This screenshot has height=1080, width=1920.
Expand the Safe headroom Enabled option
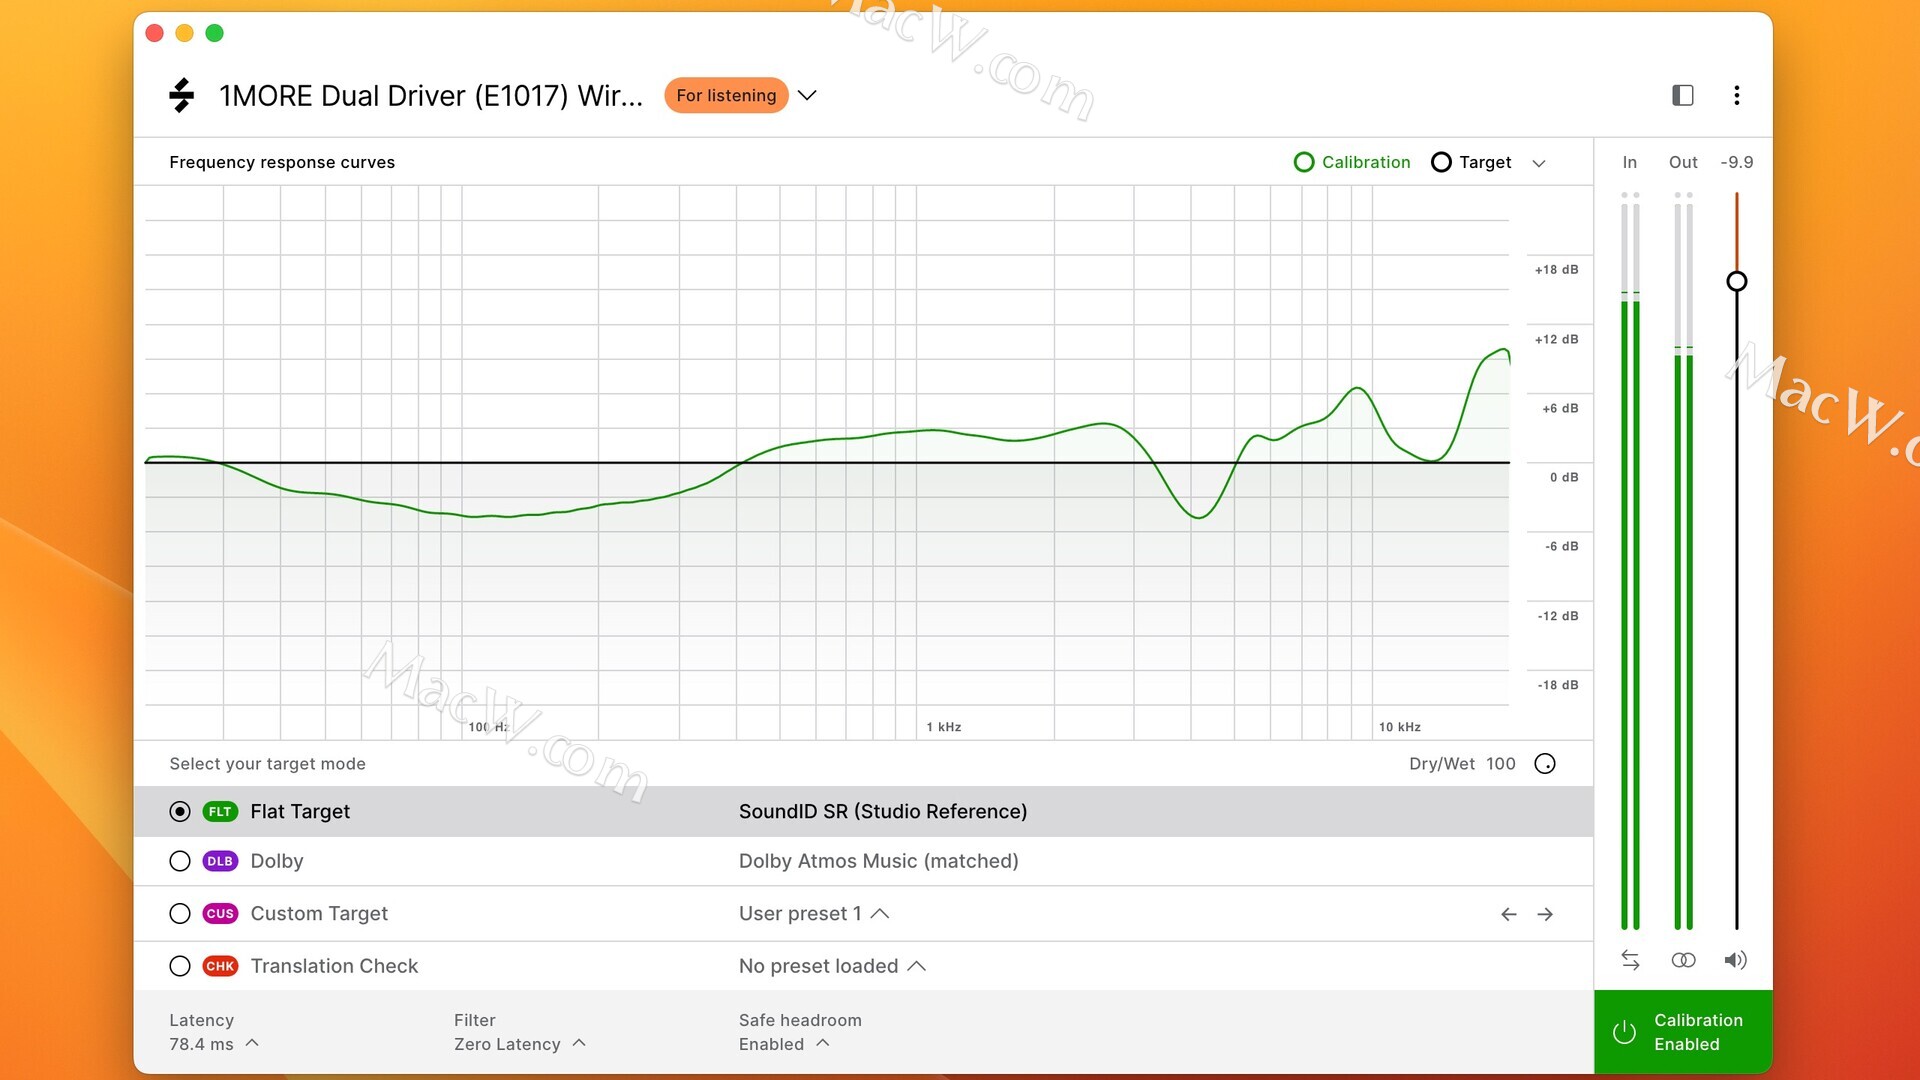(x=785, y=1044)
